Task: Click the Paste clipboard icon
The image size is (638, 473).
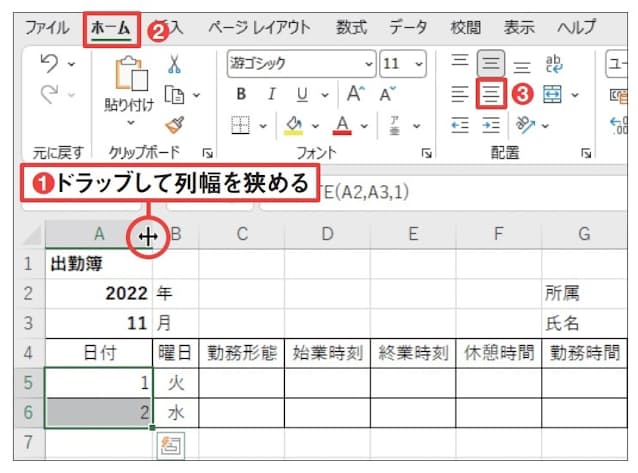Action: pos(131,73)
